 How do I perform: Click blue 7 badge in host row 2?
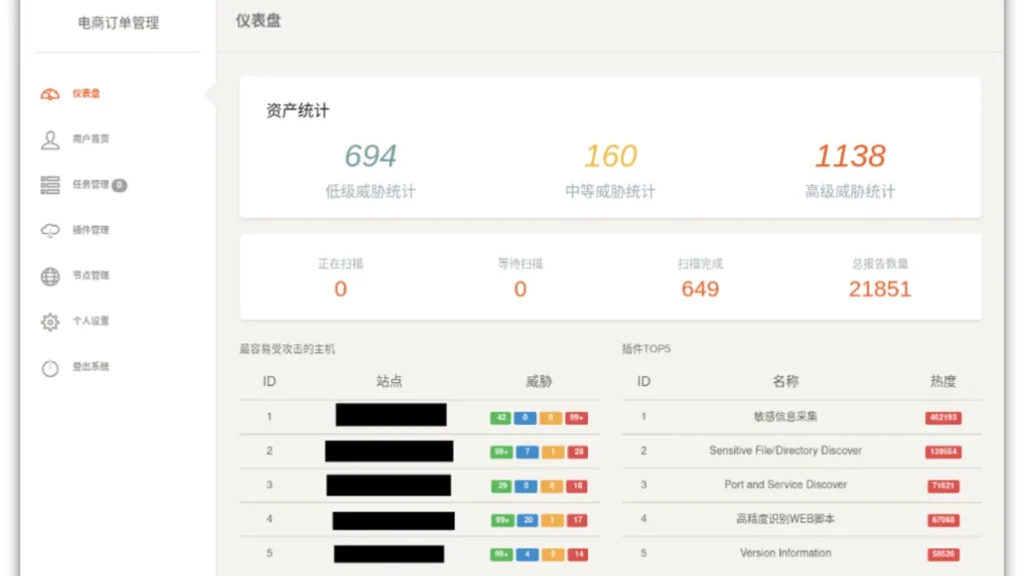point(527,452)
